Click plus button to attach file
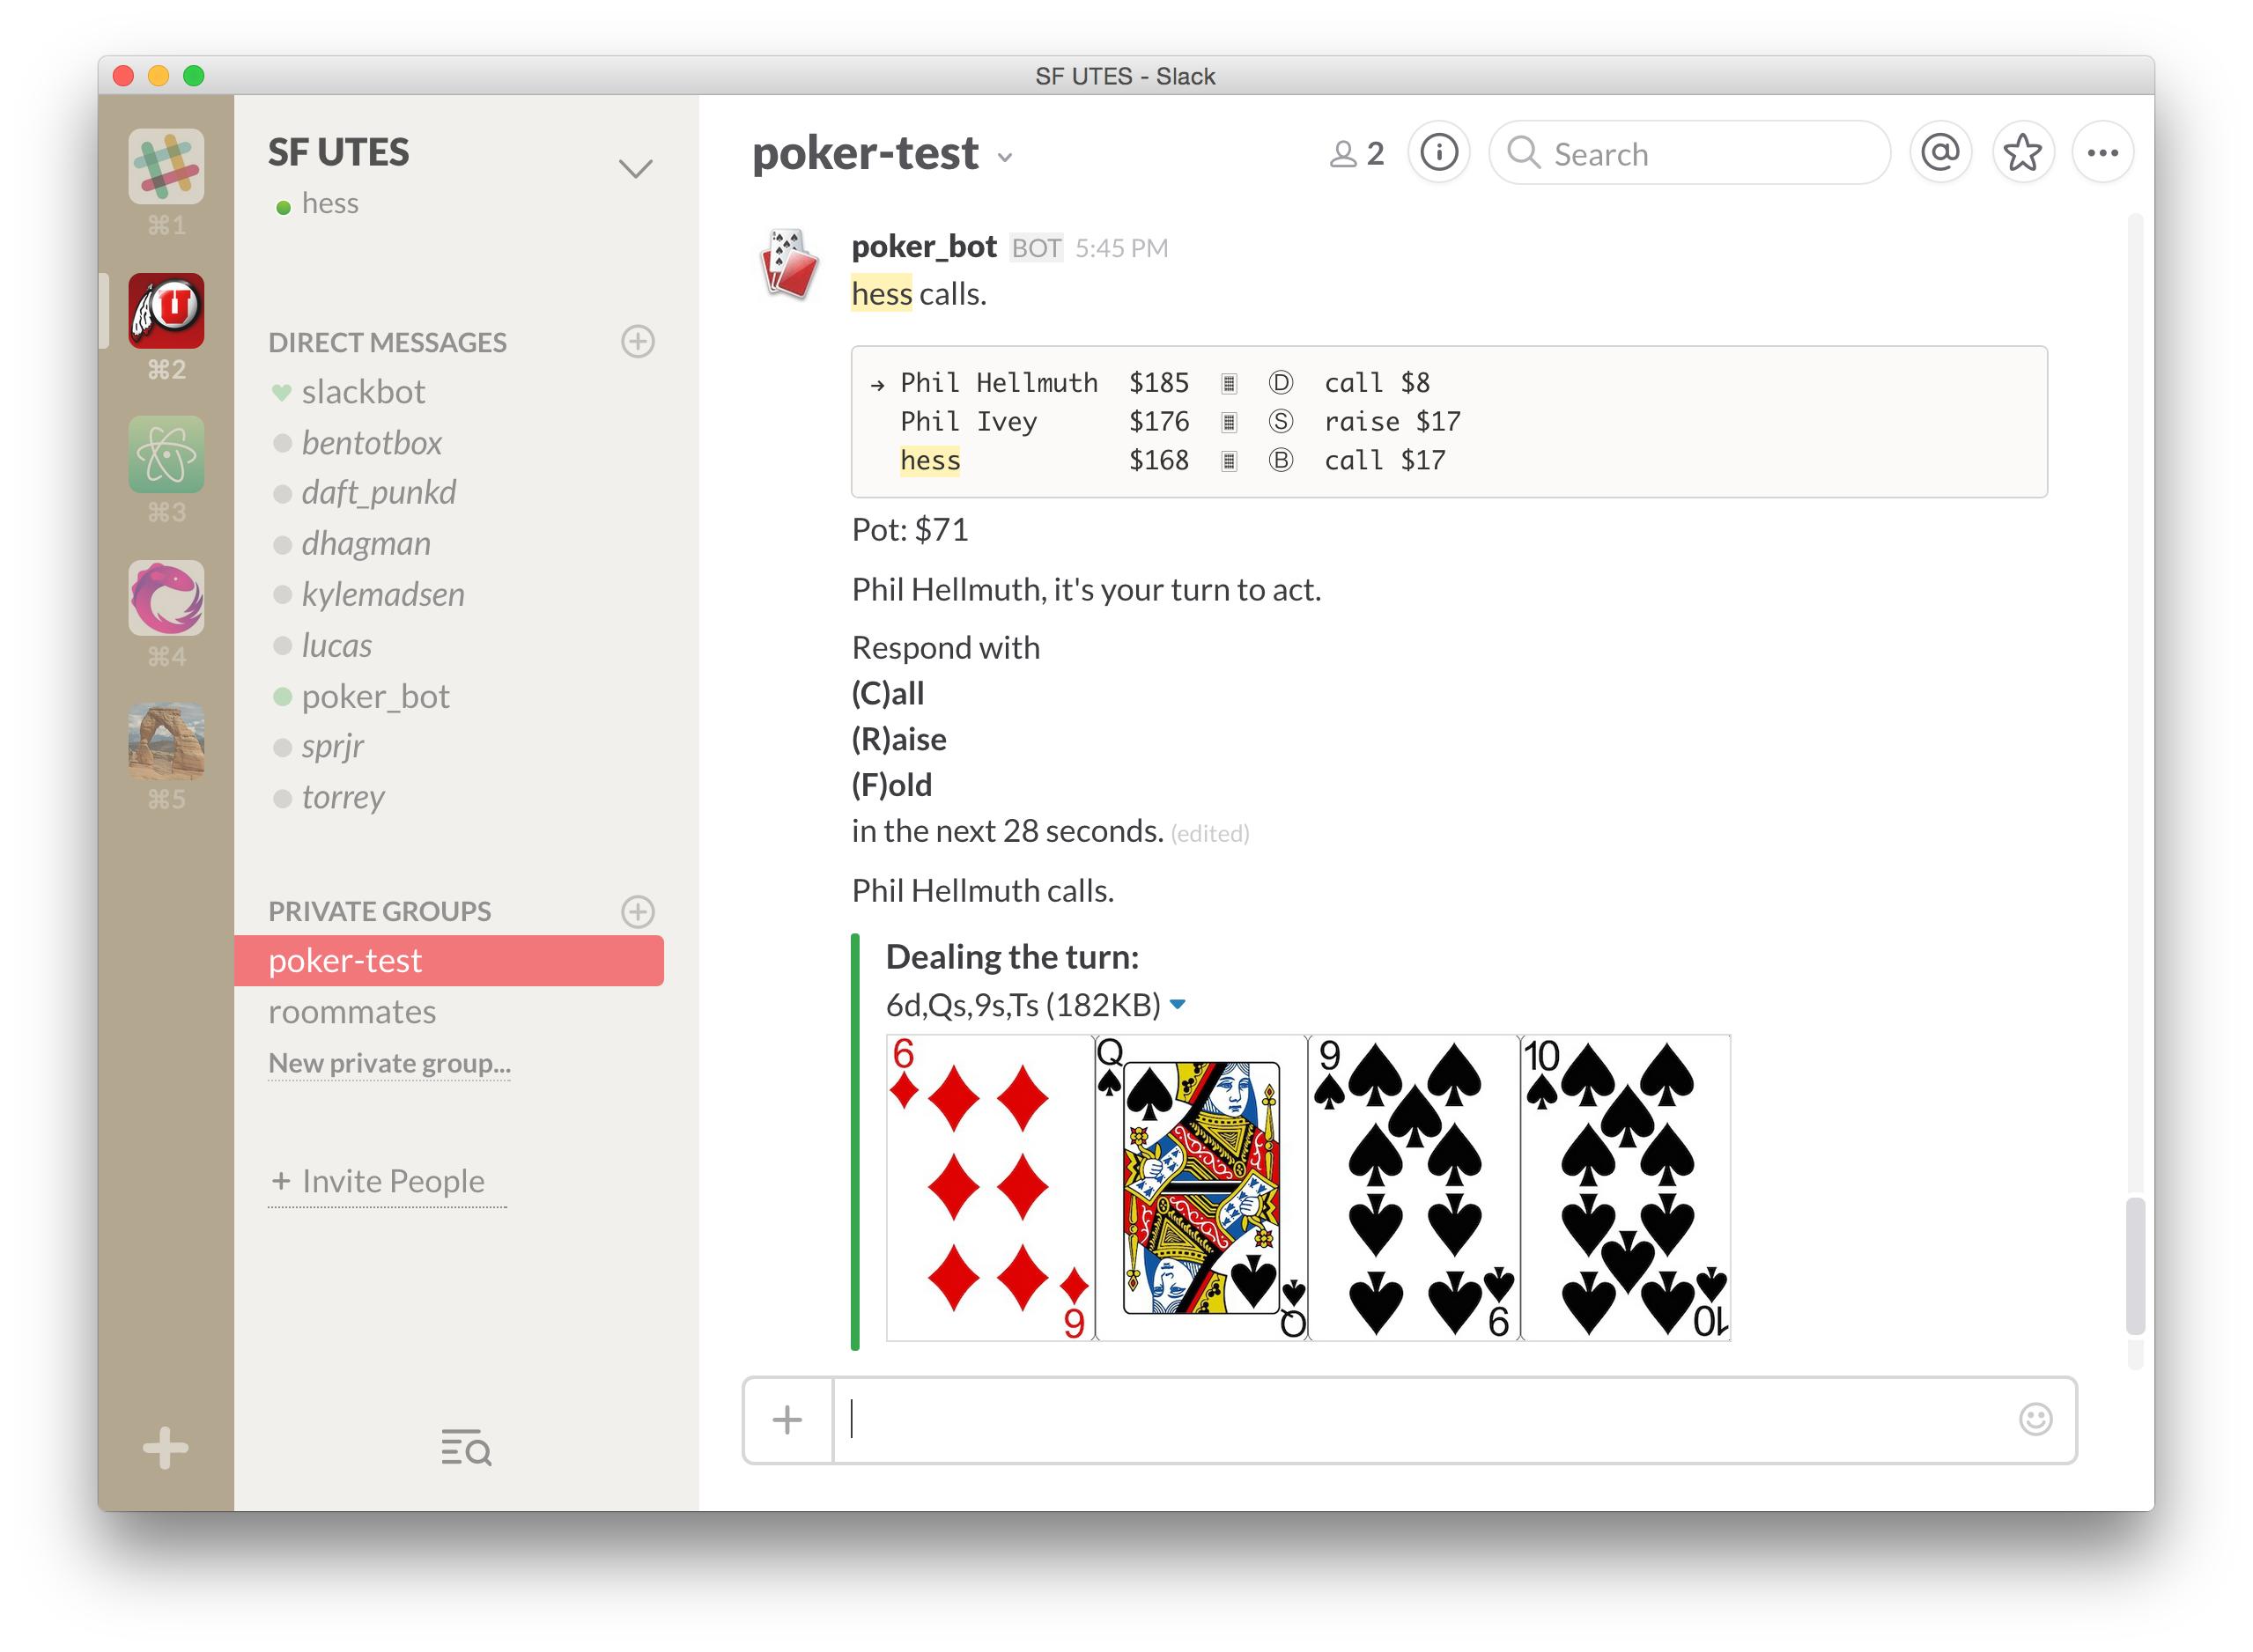The image size is (2253, 1652). click(787, 1419)
